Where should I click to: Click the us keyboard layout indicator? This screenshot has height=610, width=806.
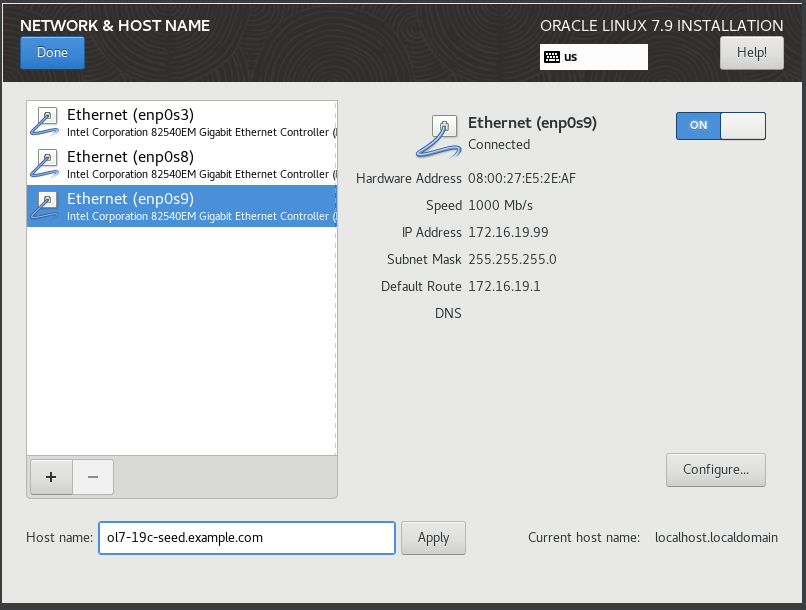coord(595,57)
